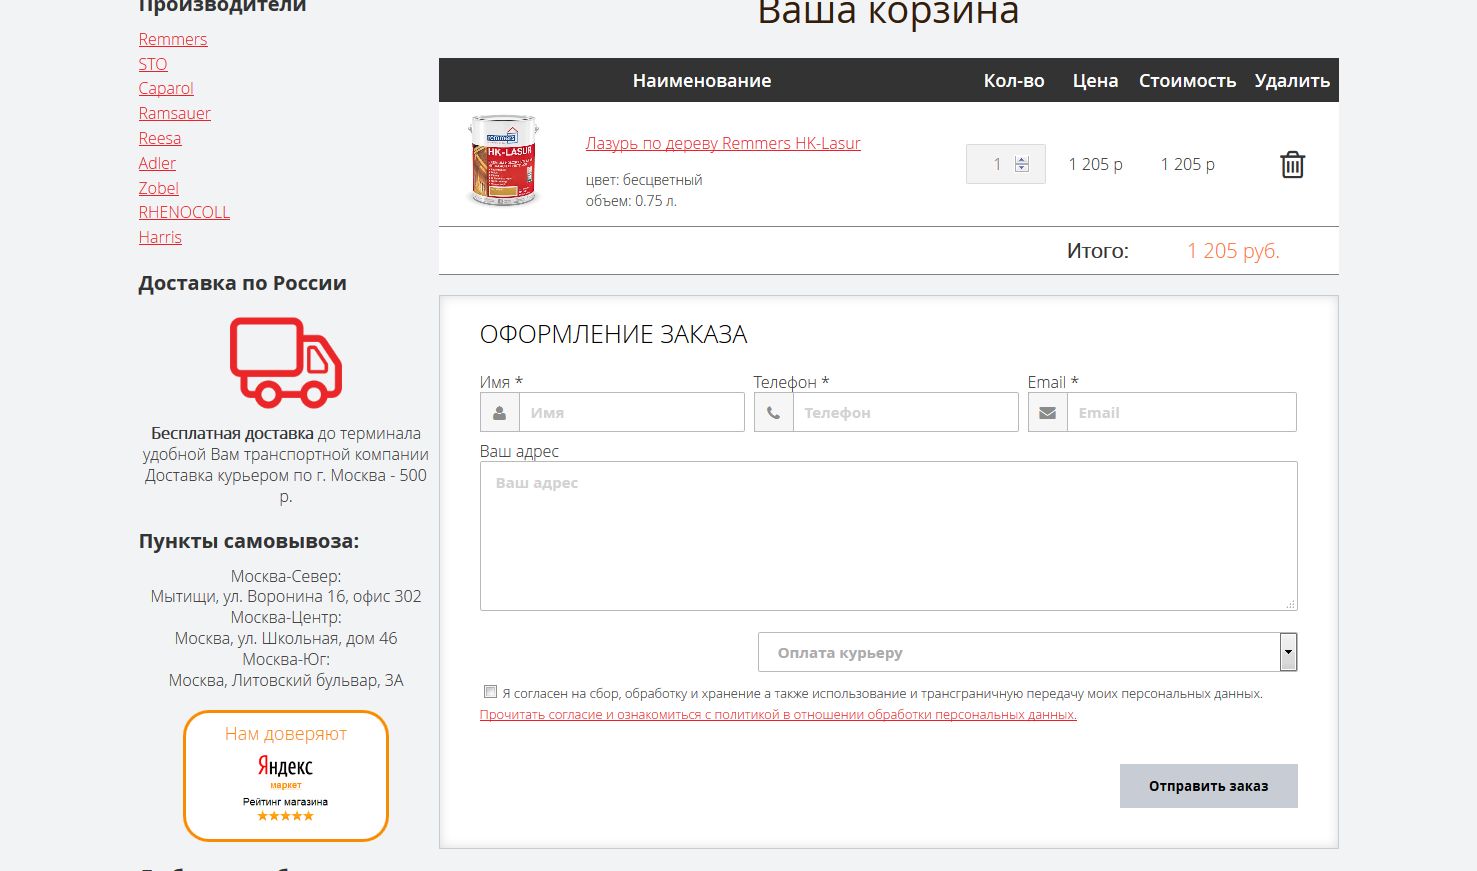
Task: Click the Цена column header
Action: tap(1095, 81)
